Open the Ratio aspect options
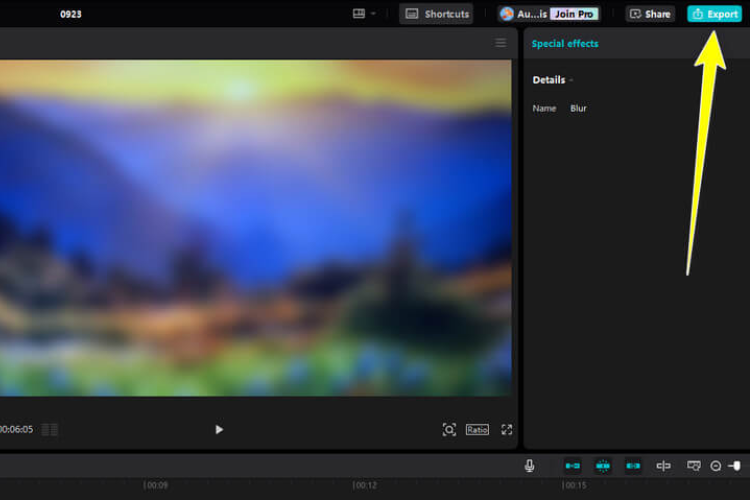This screenshot has width=750, height=500. point(477,430)
